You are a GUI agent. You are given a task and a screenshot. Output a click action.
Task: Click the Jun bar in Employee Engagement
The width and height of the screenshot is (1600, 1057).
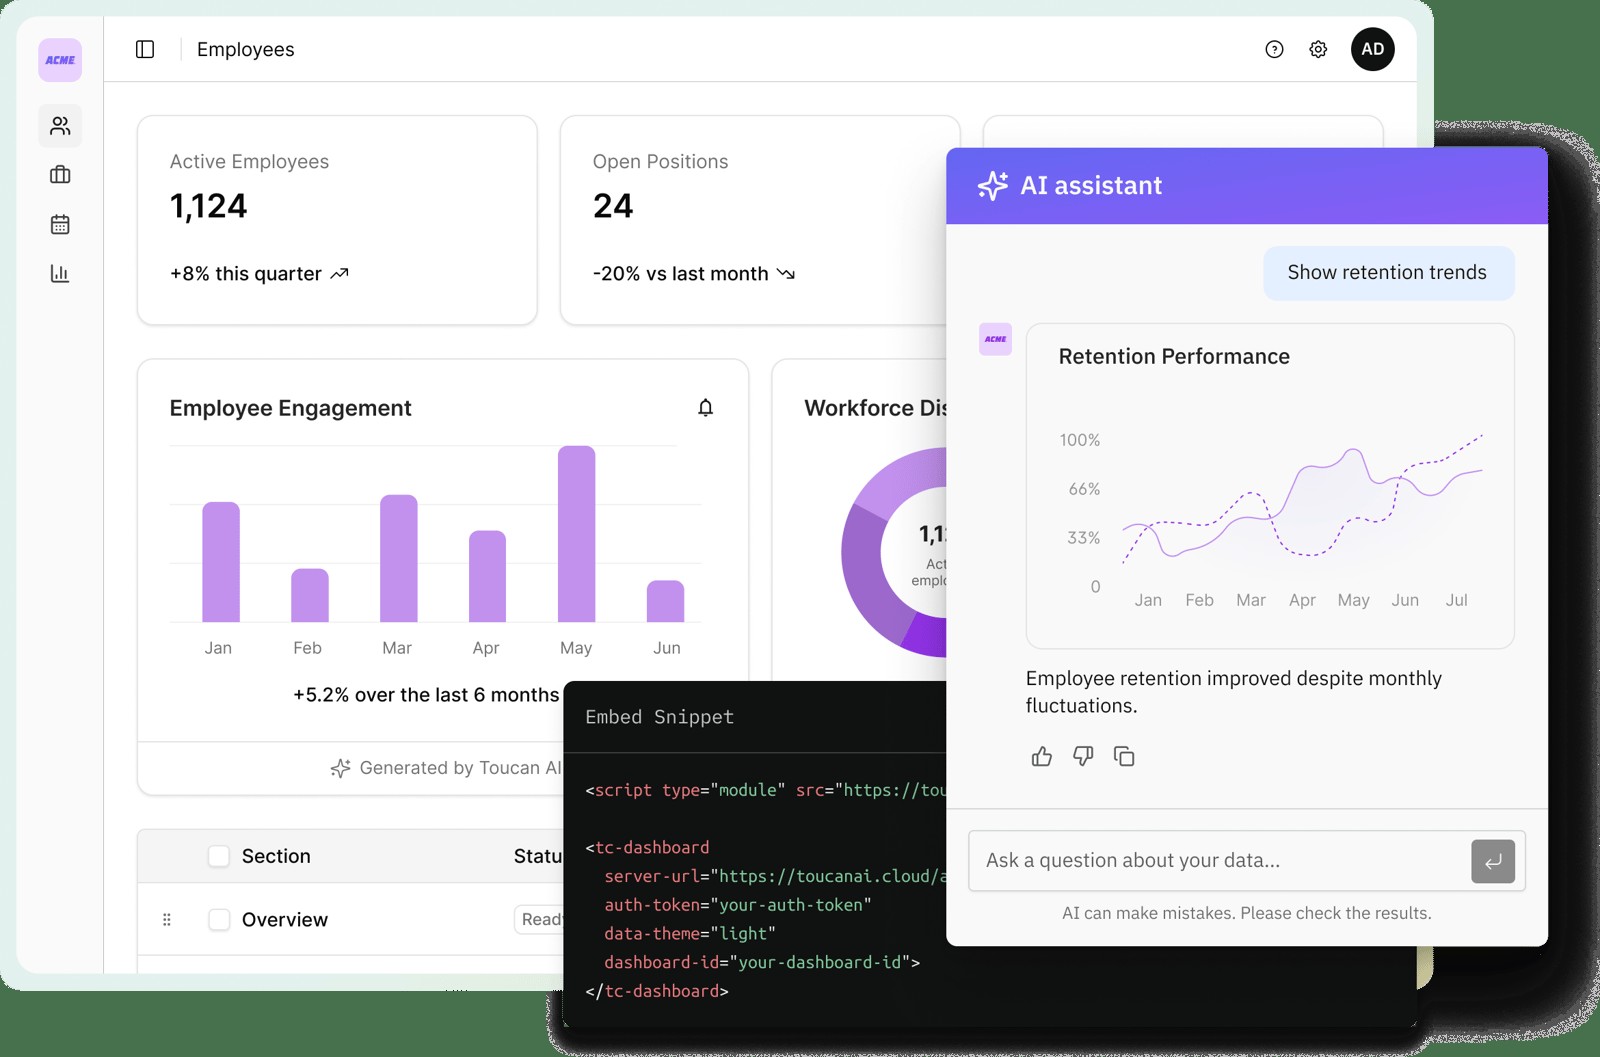click(665, 601)
